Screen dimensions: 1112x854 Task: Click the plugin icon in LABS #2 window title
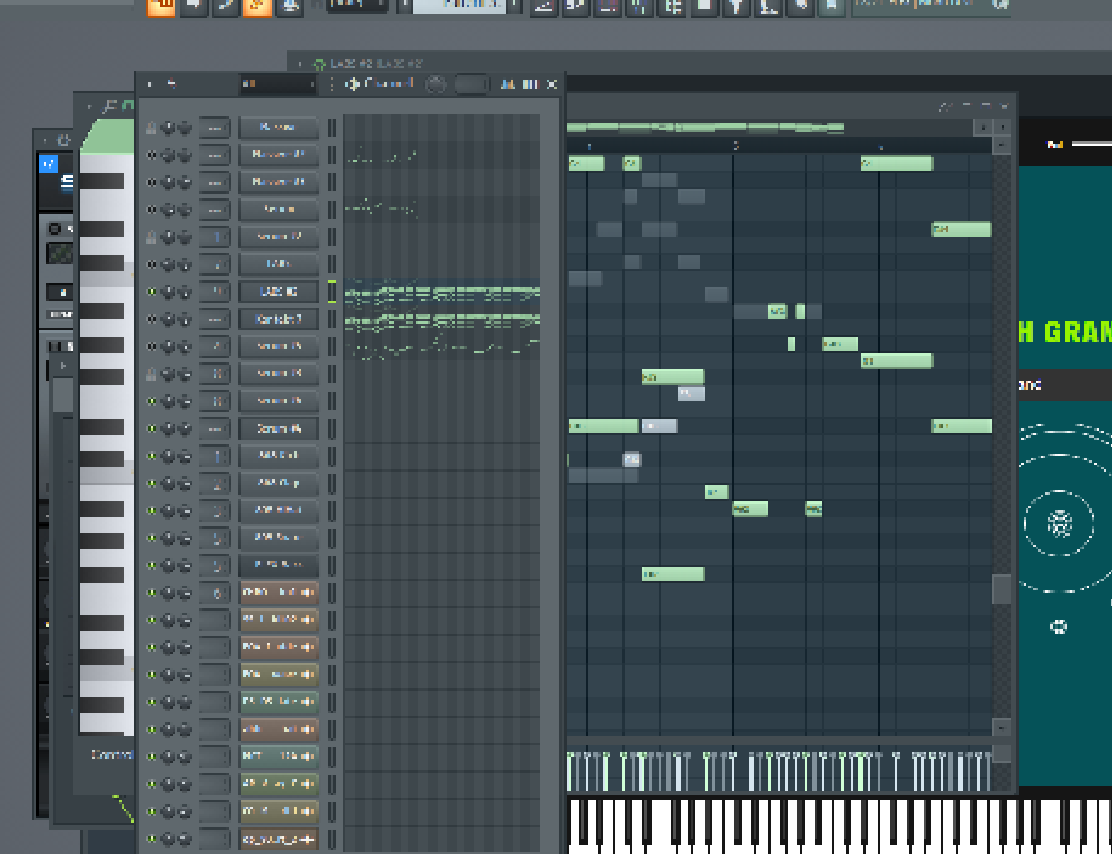pyautogui.click(x=319, y=64)
